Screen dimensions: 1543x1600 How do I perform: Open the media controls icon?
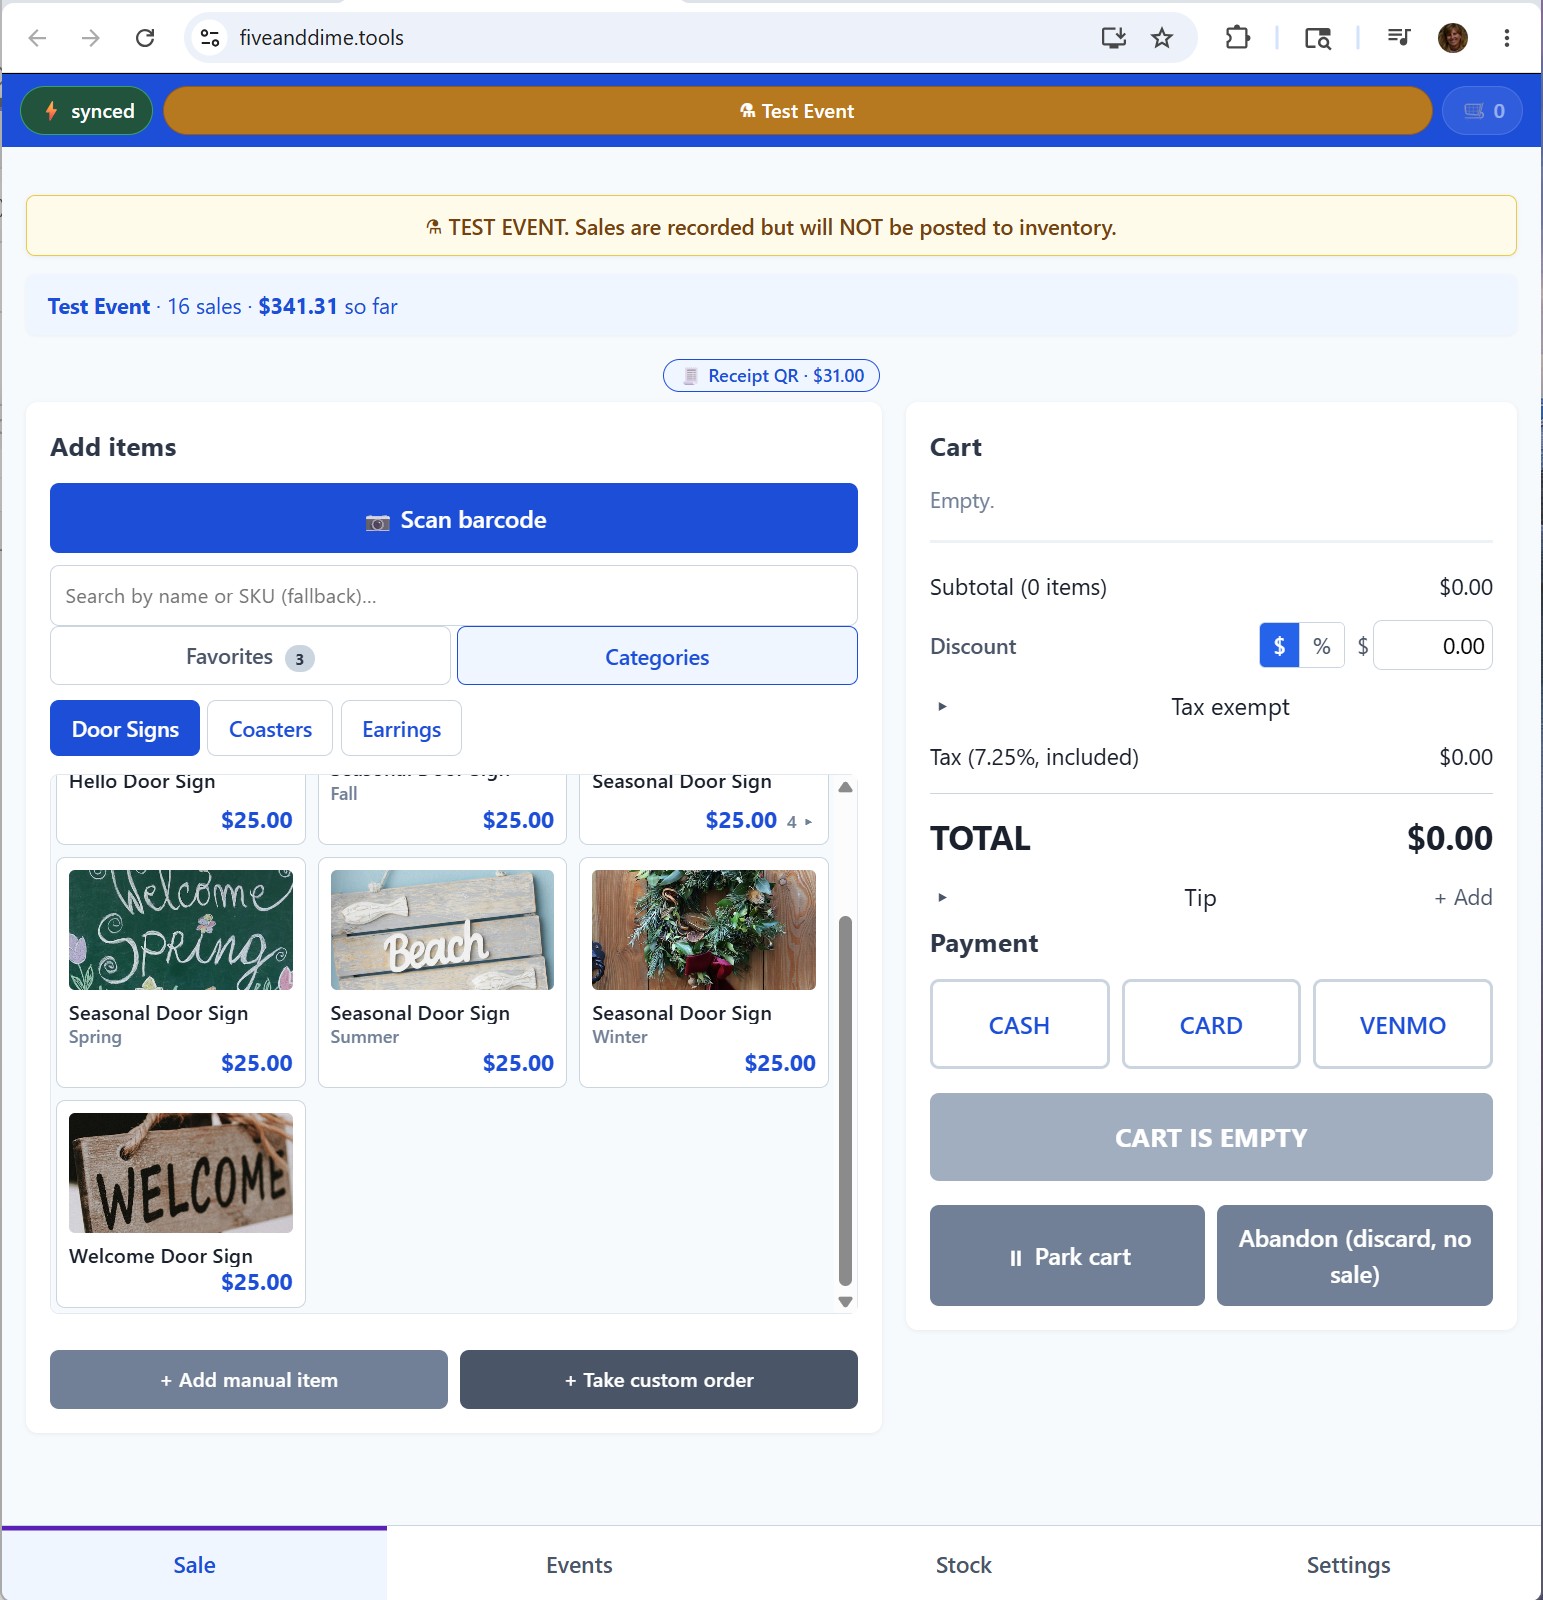[1398, 38]
